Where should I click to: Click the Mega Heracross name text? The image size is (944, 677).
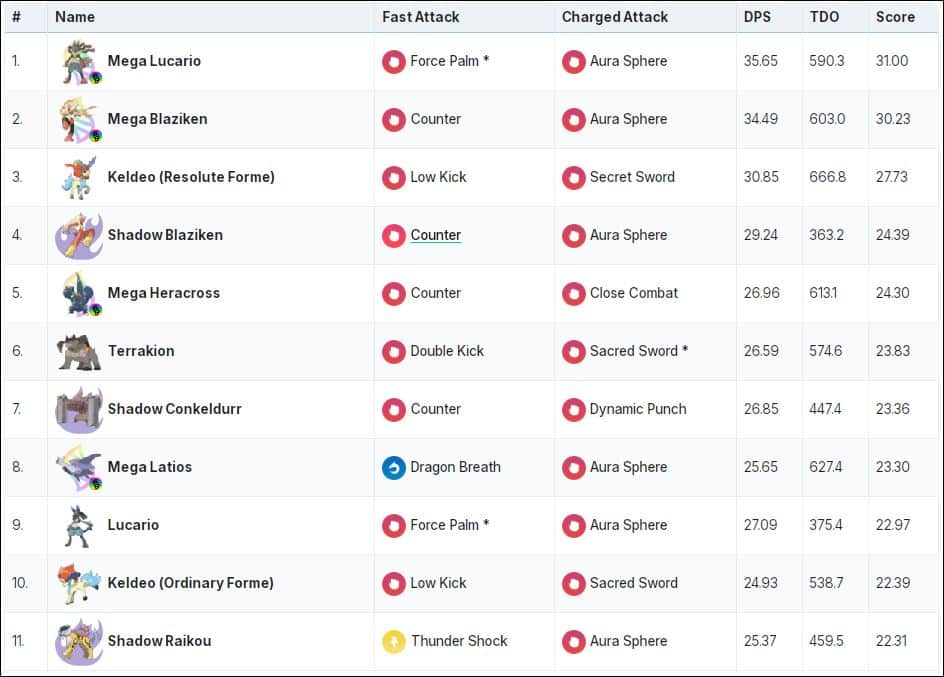click(x=163, y=293)
